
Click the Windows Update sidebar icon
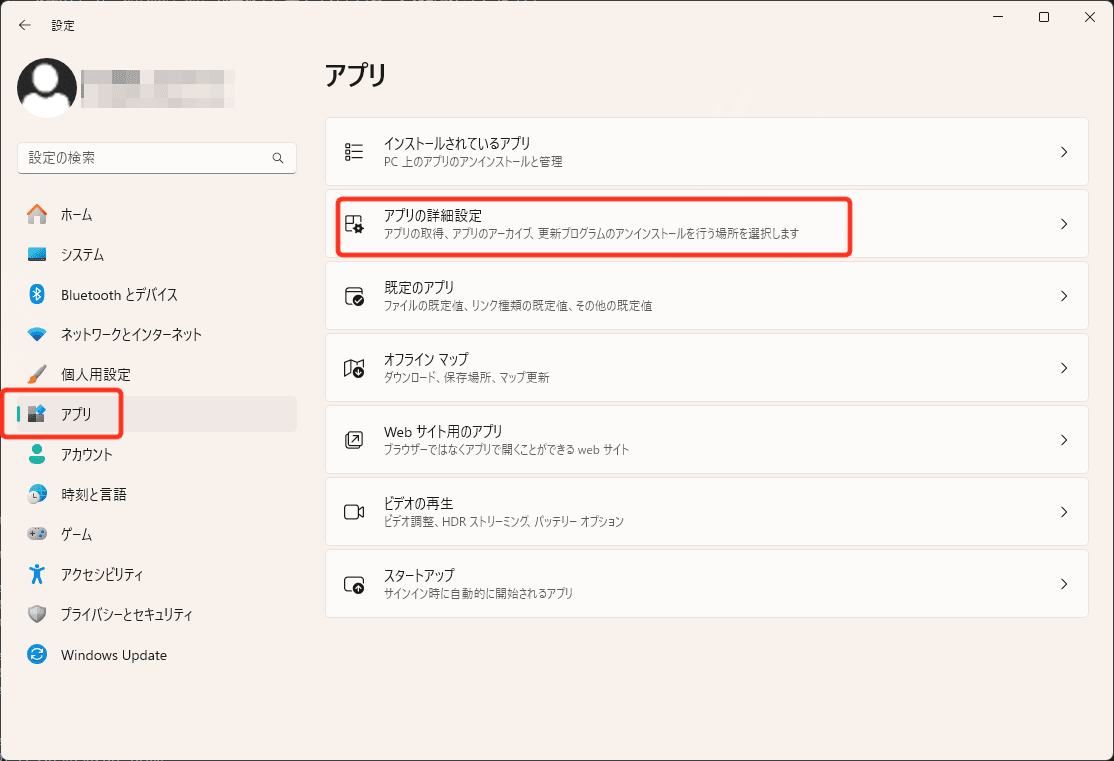point(34,654)
